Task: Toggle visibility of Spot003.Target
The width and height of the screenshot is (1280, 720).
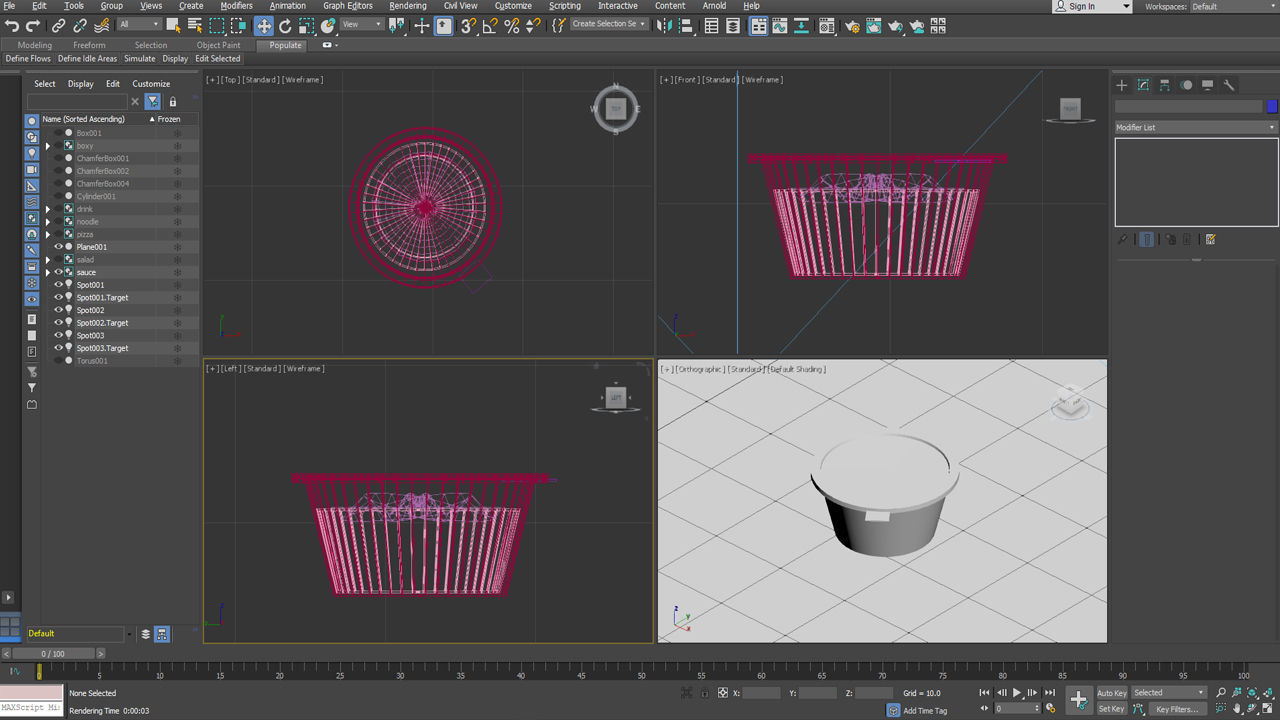Action: point(58,348)
